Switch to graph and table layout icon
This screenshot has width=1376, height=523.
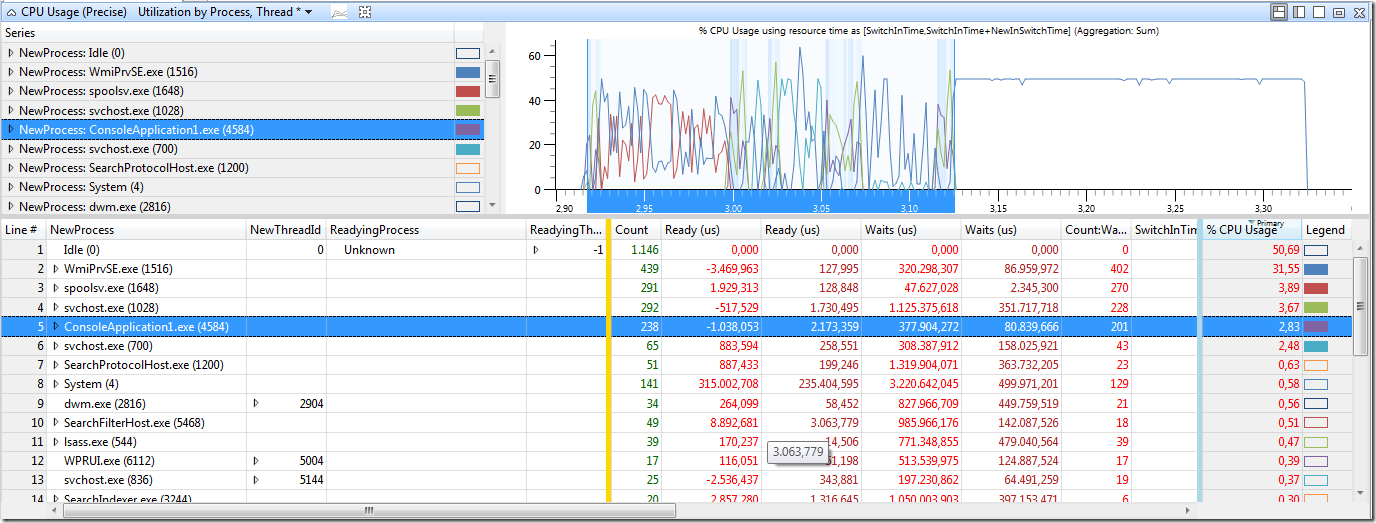(1279, 12)
